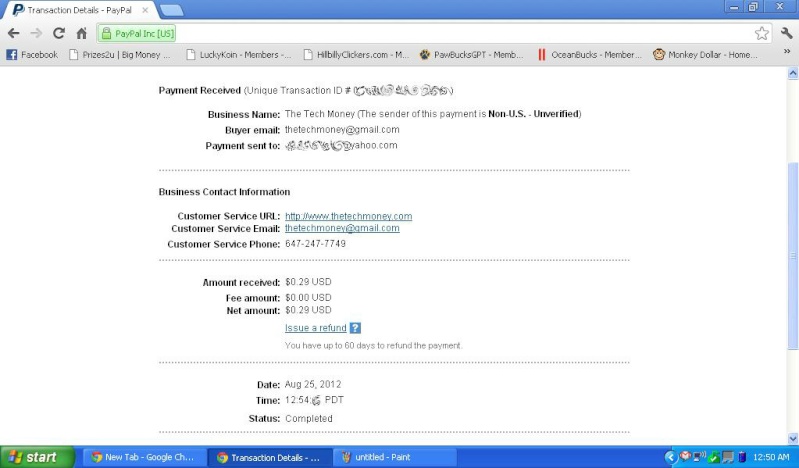799x468 pixels.
Task: Click the Fee amount $0.00 USD value
Action: [308, 297]
